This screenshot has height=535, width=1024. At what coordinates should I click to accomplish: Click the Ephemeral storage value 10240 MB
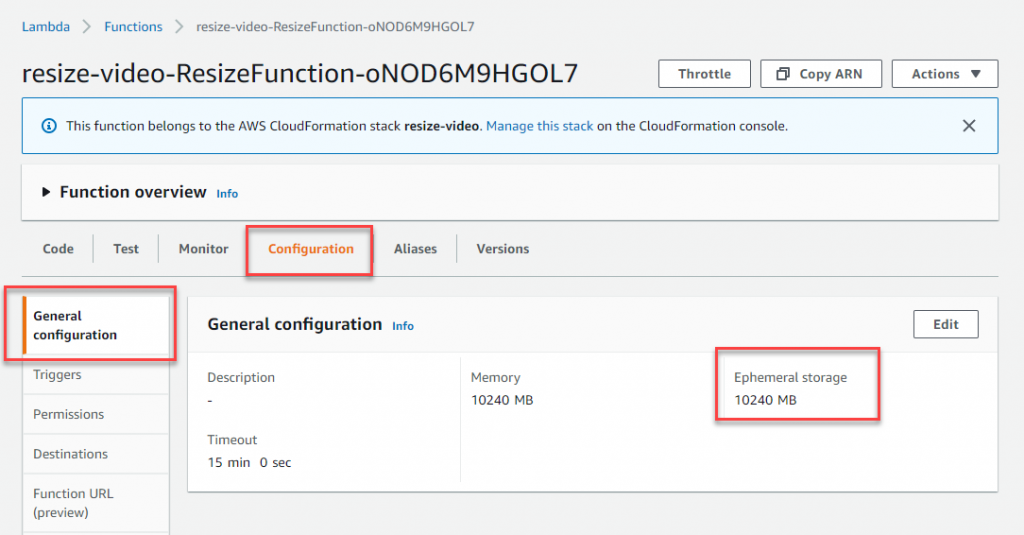point(765,400)
